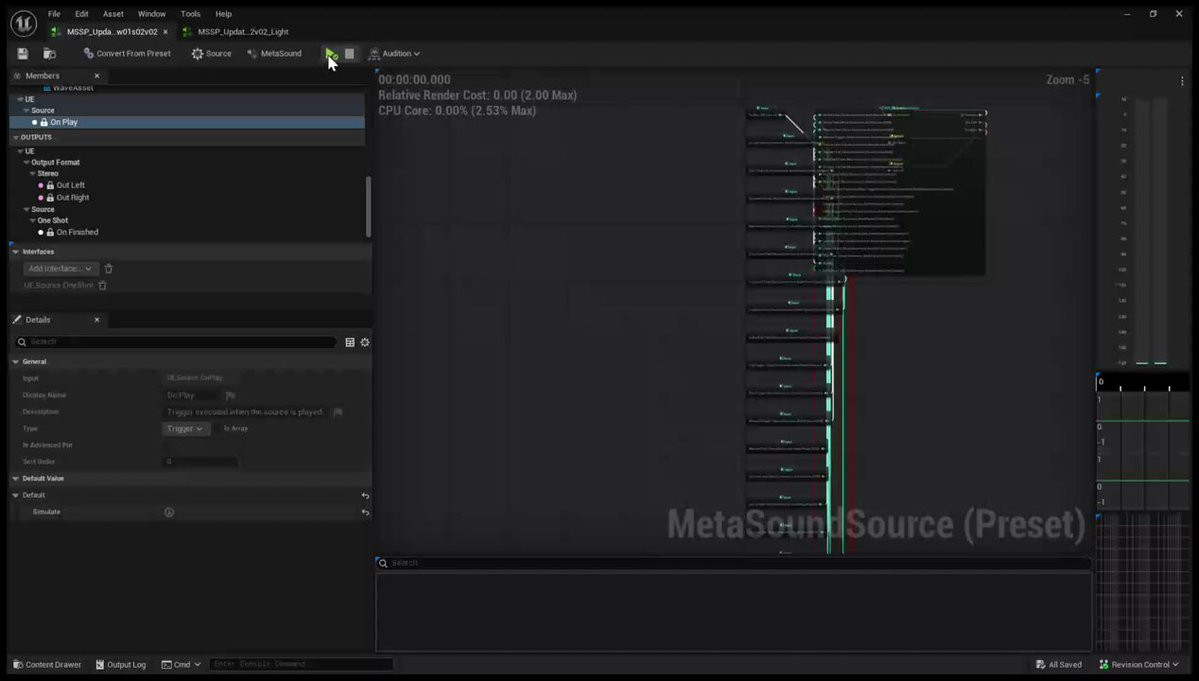The height and width of the screenshot is (681, 1199).
Task: Click the lock icon beside Out Left
Action: click(x=50, y=185)
